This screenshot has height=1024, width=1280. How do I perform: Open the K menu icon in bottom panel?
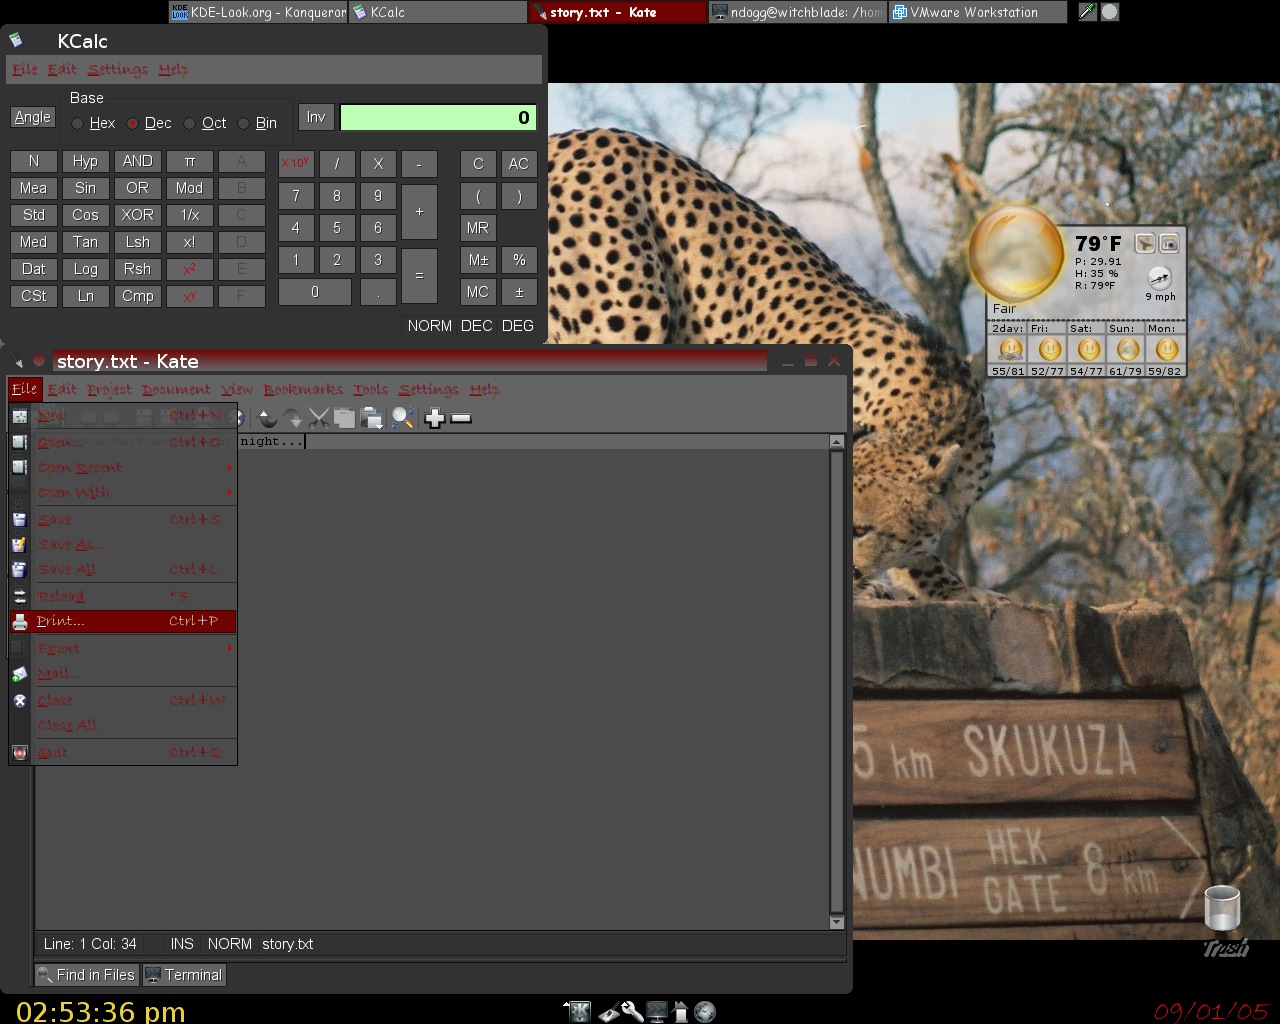pos(579,1011)
